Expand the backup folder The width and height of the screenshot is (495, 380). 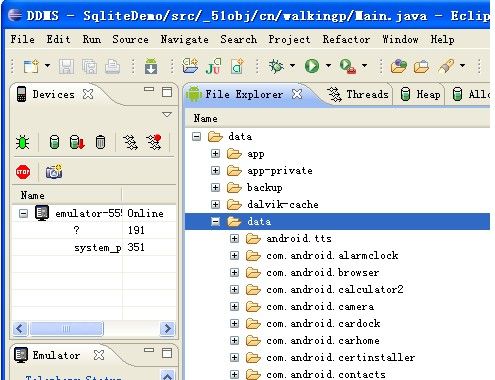tap(215, 187)
